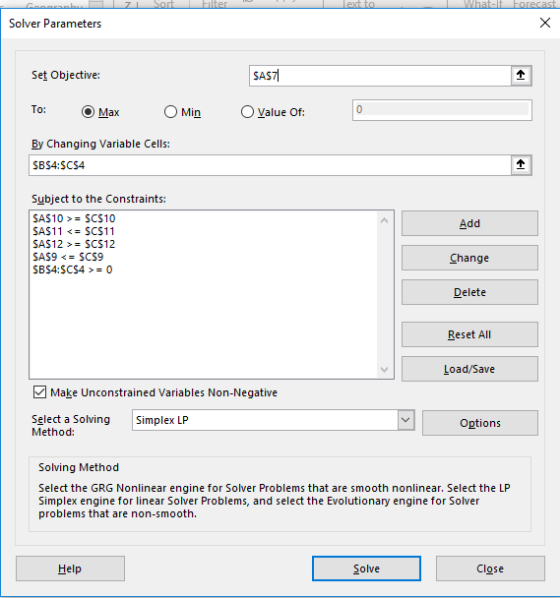
Task: Click the Value Of number field
Action: 442,110
